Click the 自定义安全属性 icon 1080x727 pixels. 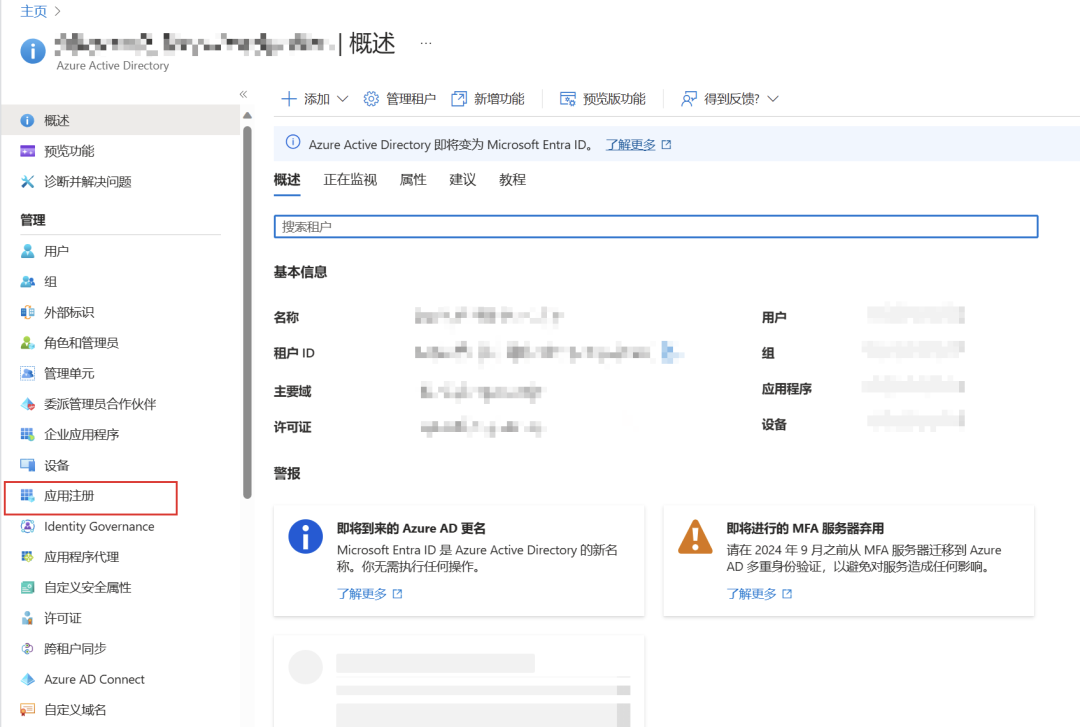[x=27, y=587]
